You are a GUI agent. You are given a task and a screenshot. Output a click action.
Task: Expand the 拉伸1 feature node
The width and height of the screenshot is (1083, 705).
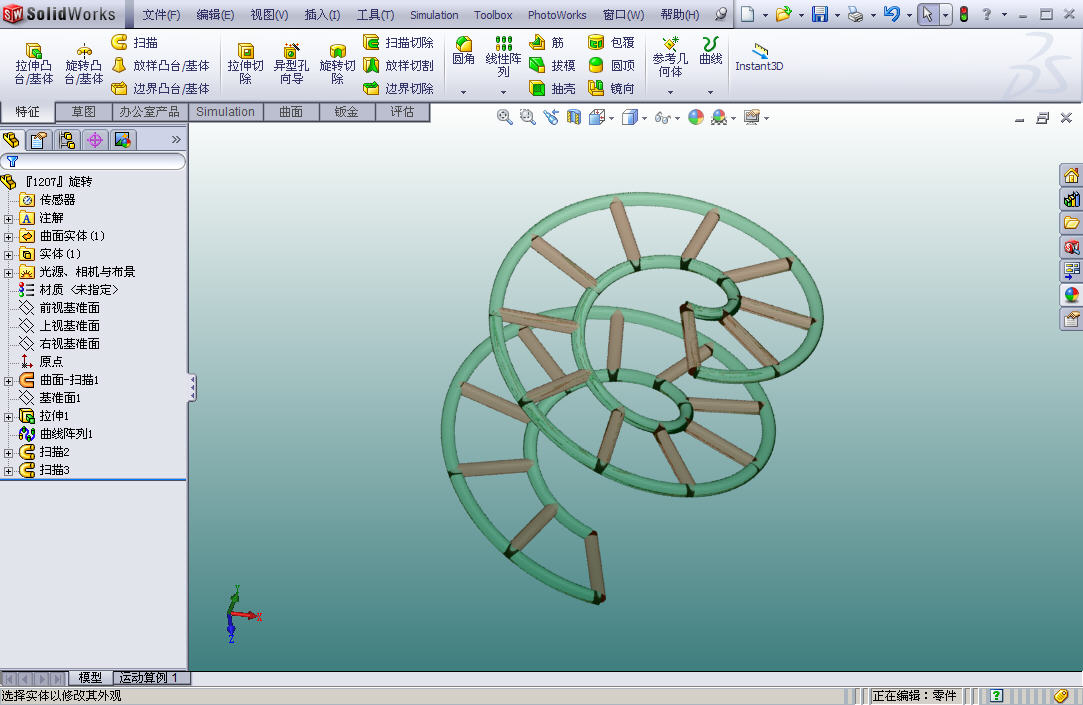pos(8,416)
